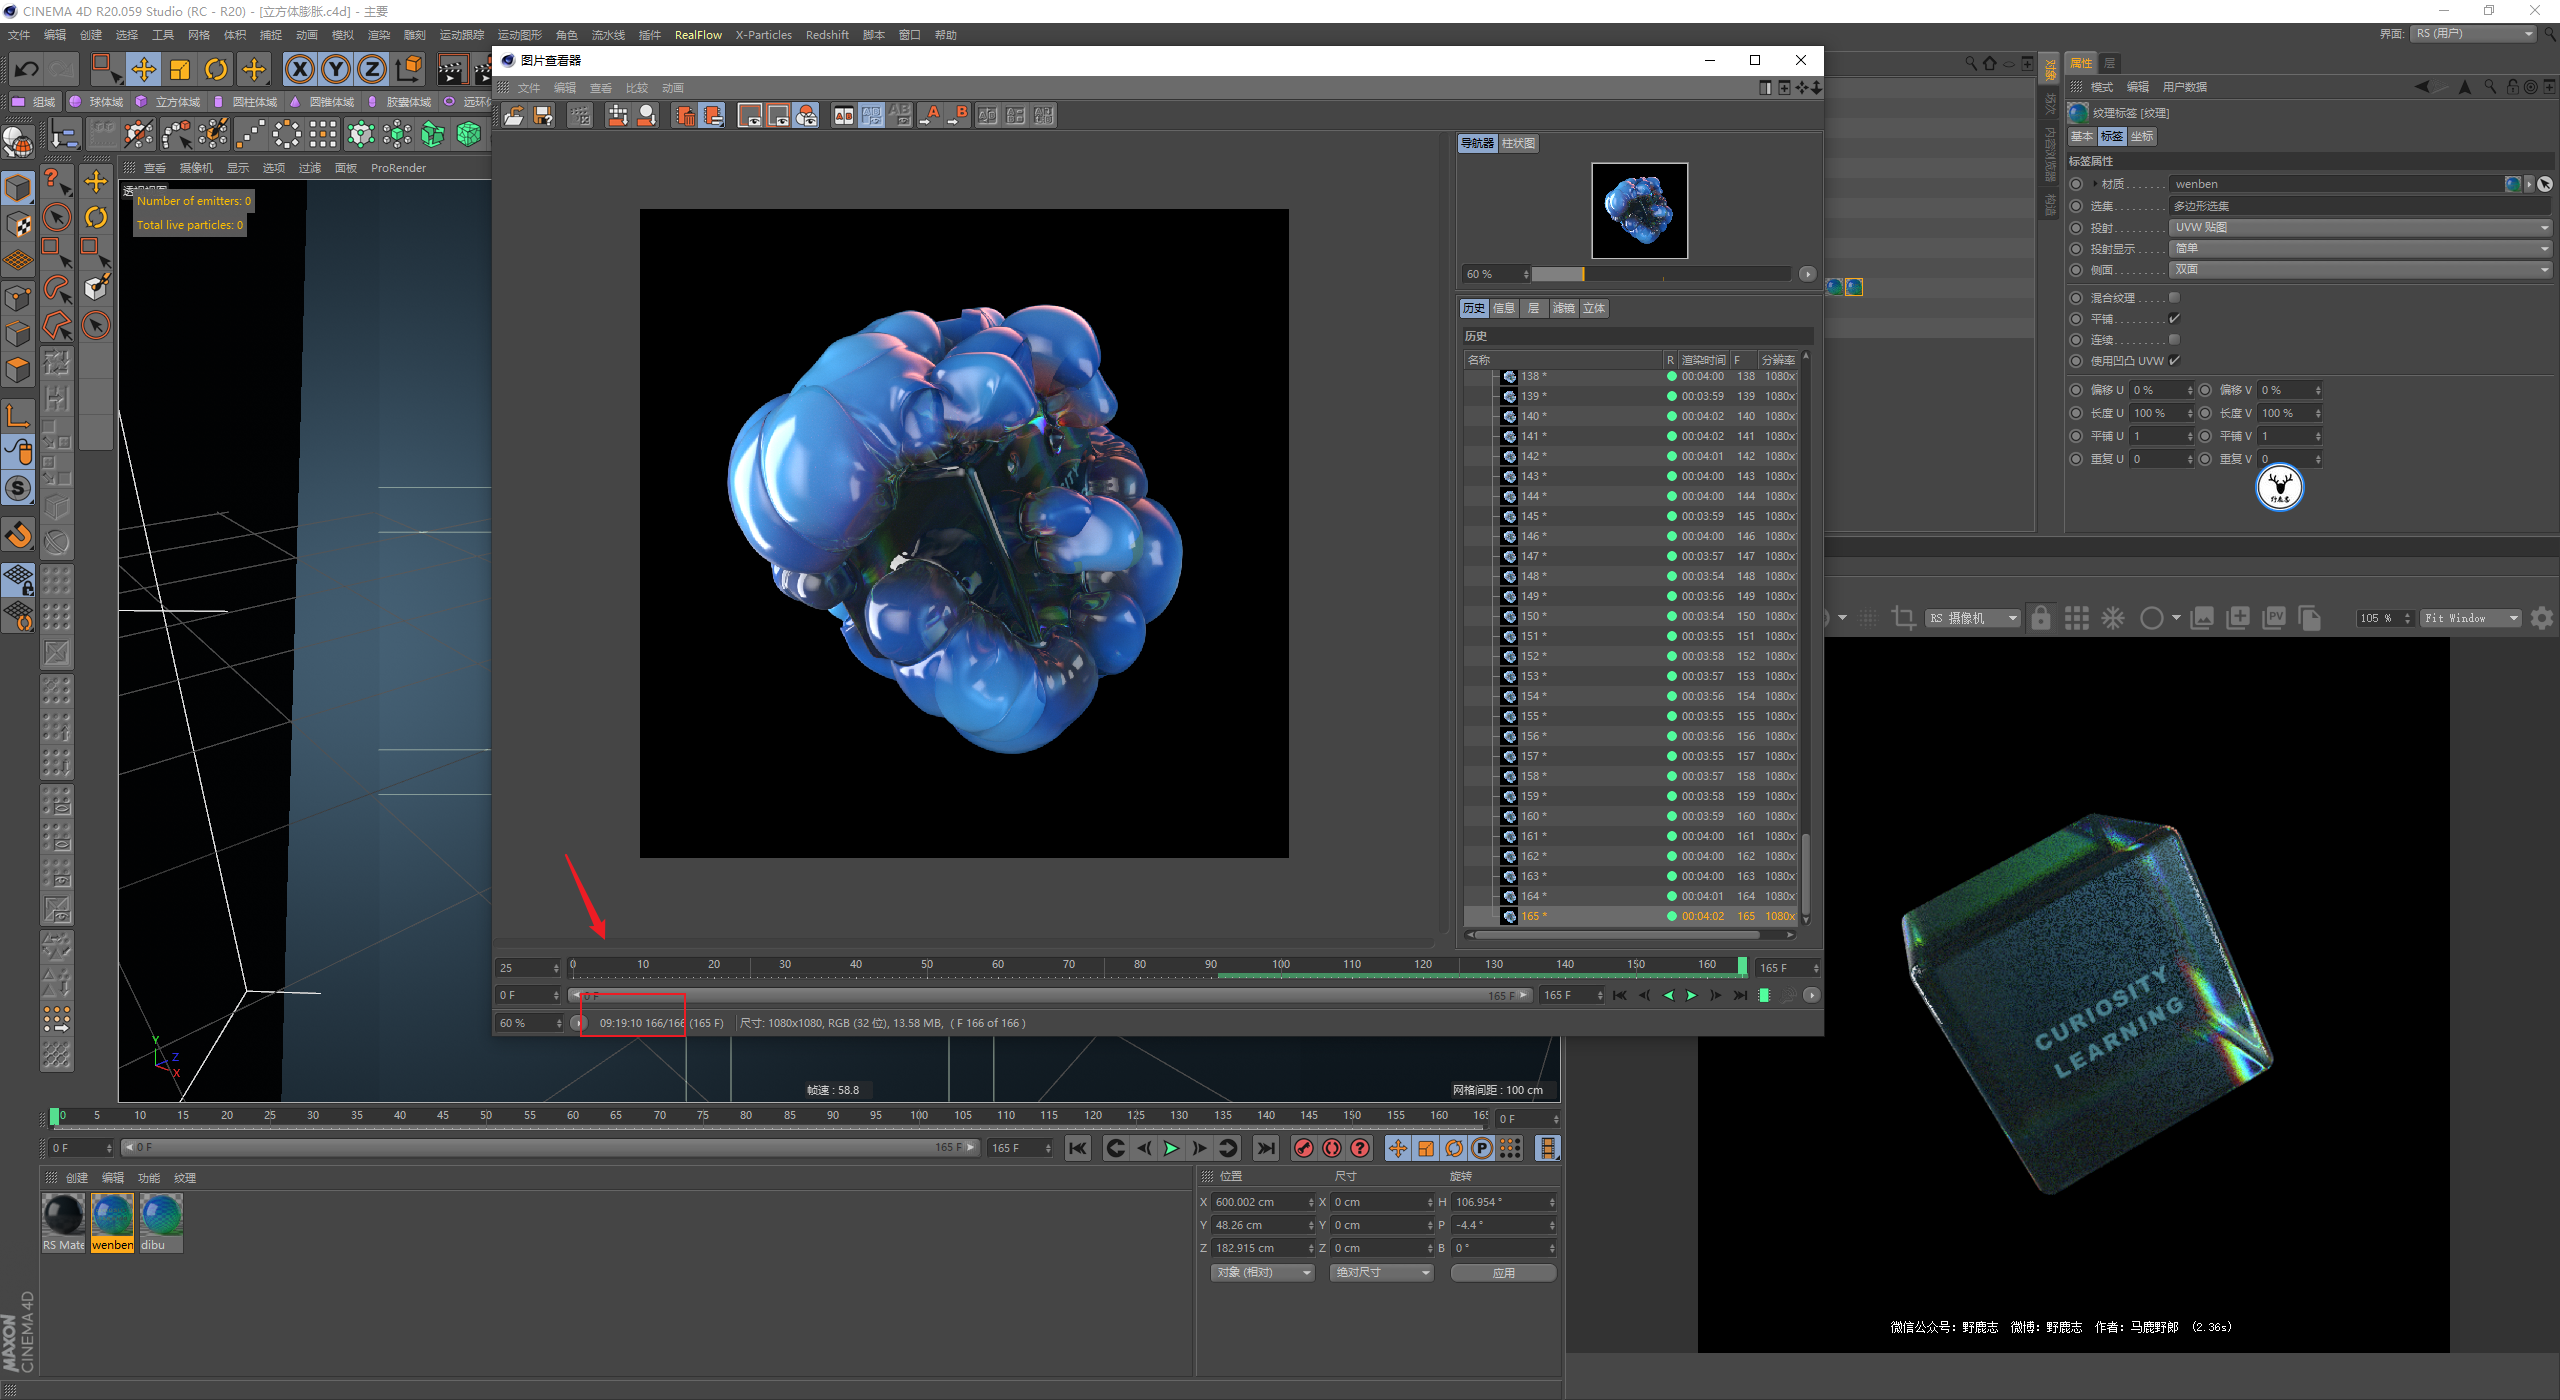This screenshot has width=2560, height=1400.
Task: Open the Redshift menu
Action: coord(827,35)
